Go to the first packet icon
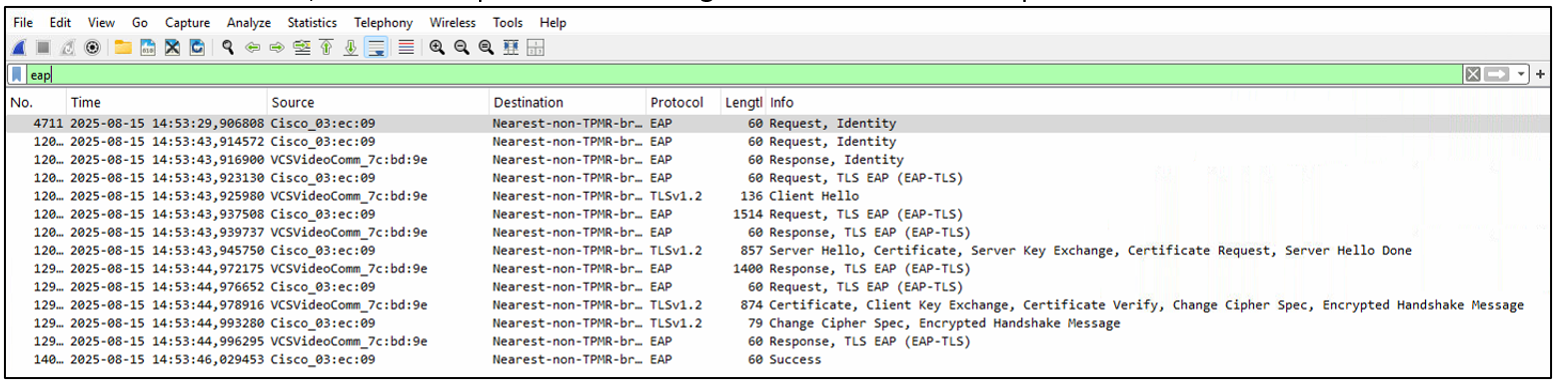Image resolution: width=1557 pixels, height=384 pixels. (326, 48)
